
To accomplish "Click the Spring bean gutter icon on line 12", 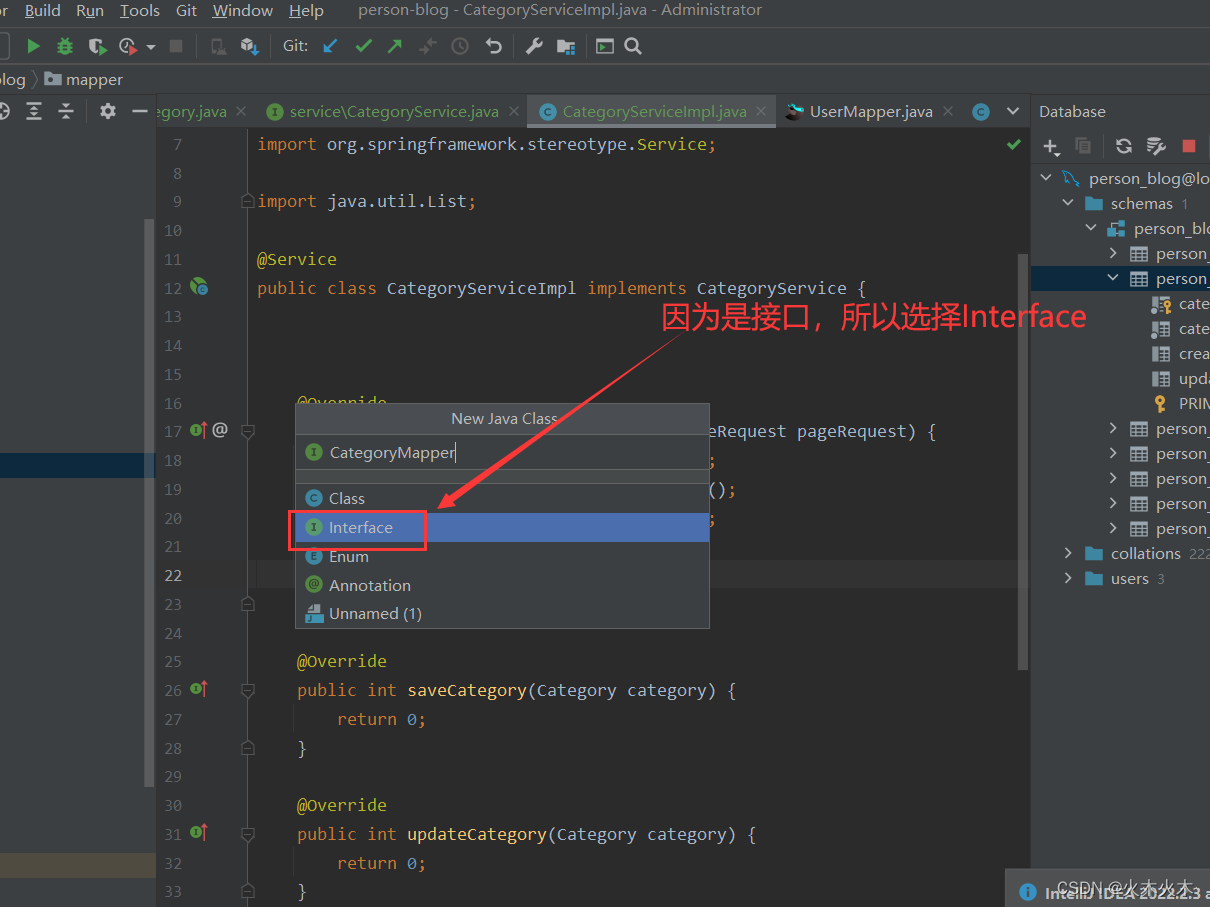I will (x=199, y=287).
